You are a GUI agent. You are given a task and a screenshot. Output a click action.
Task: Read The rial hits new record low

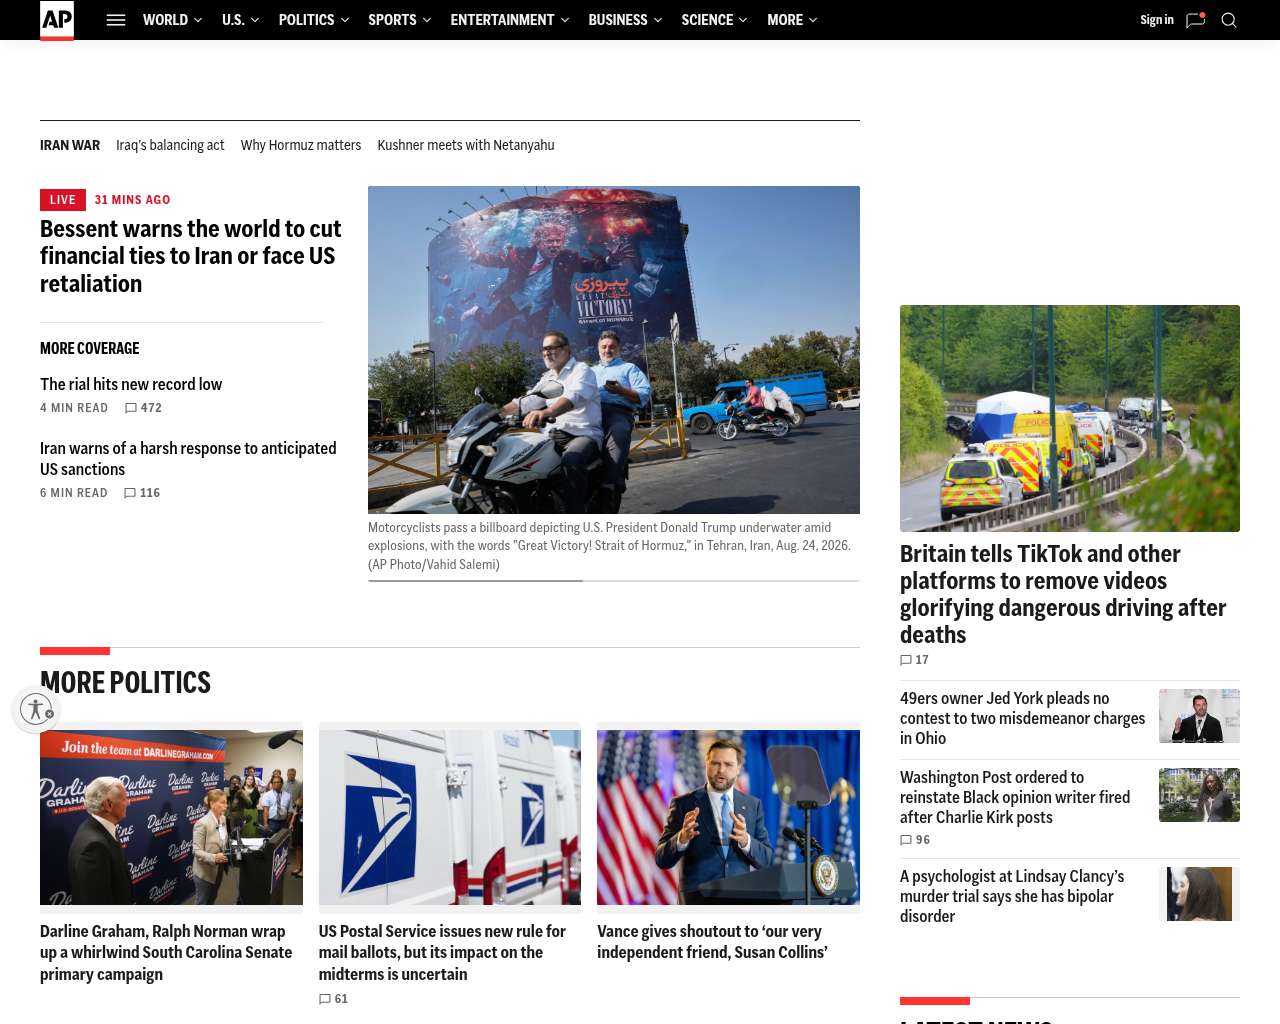131,384
